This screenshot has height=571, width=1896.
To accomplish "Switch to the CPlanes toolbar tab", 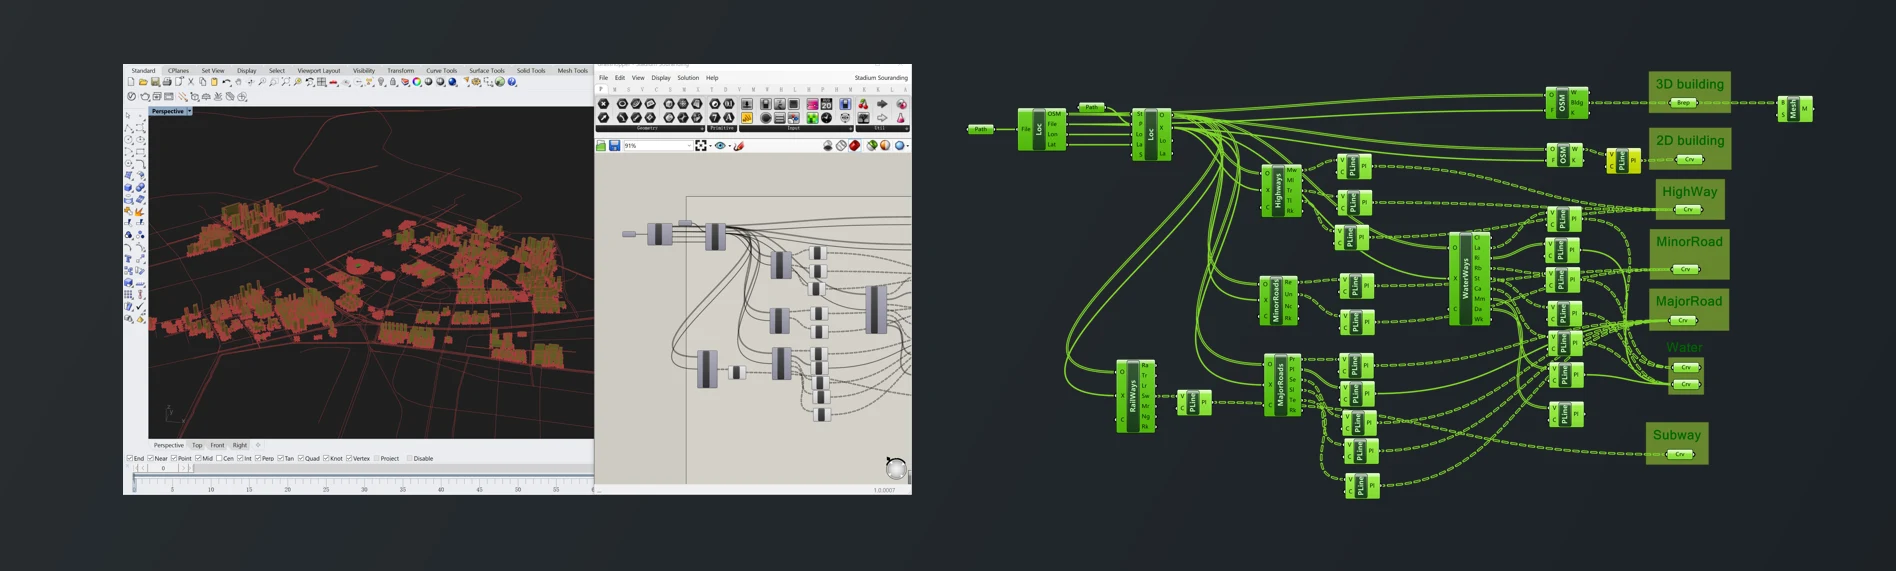I will point(178,71).
